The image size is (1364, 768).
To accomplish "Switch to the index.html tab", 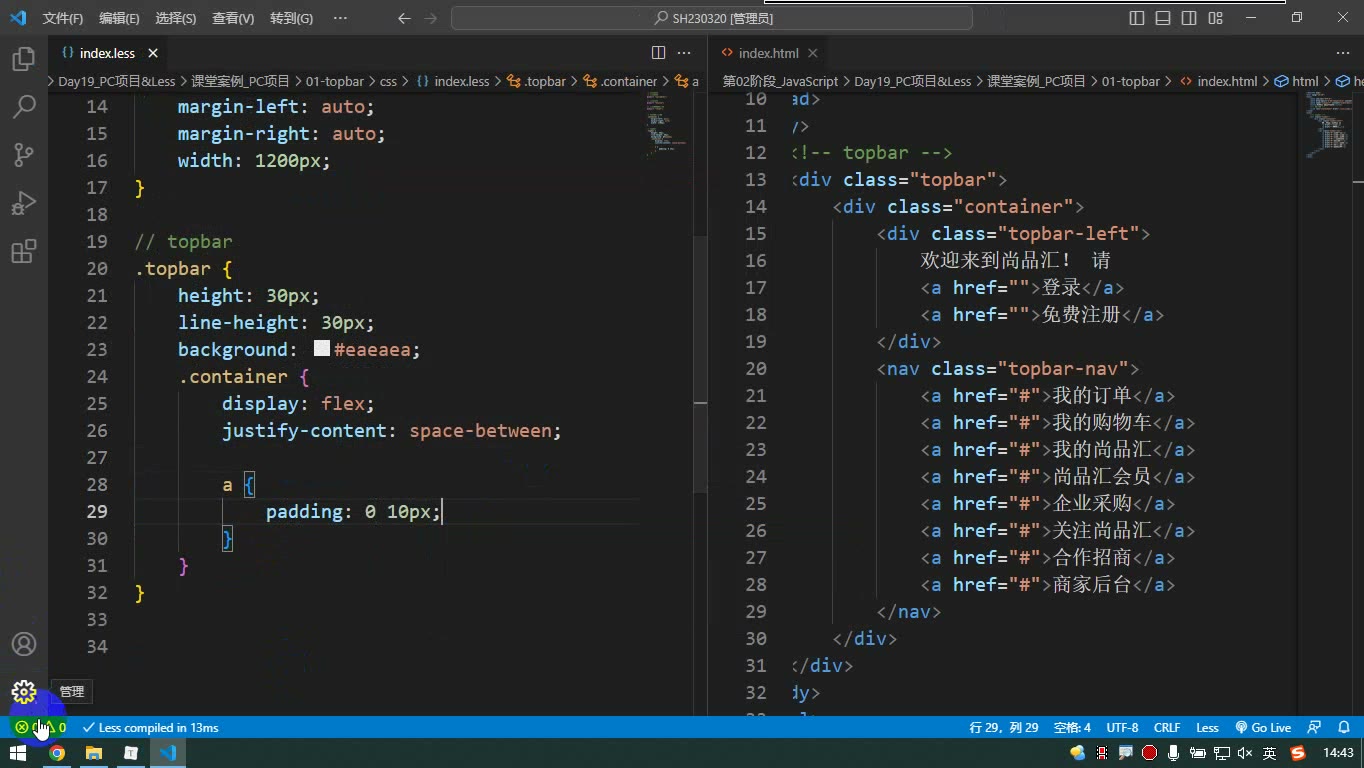I will 768,53.
